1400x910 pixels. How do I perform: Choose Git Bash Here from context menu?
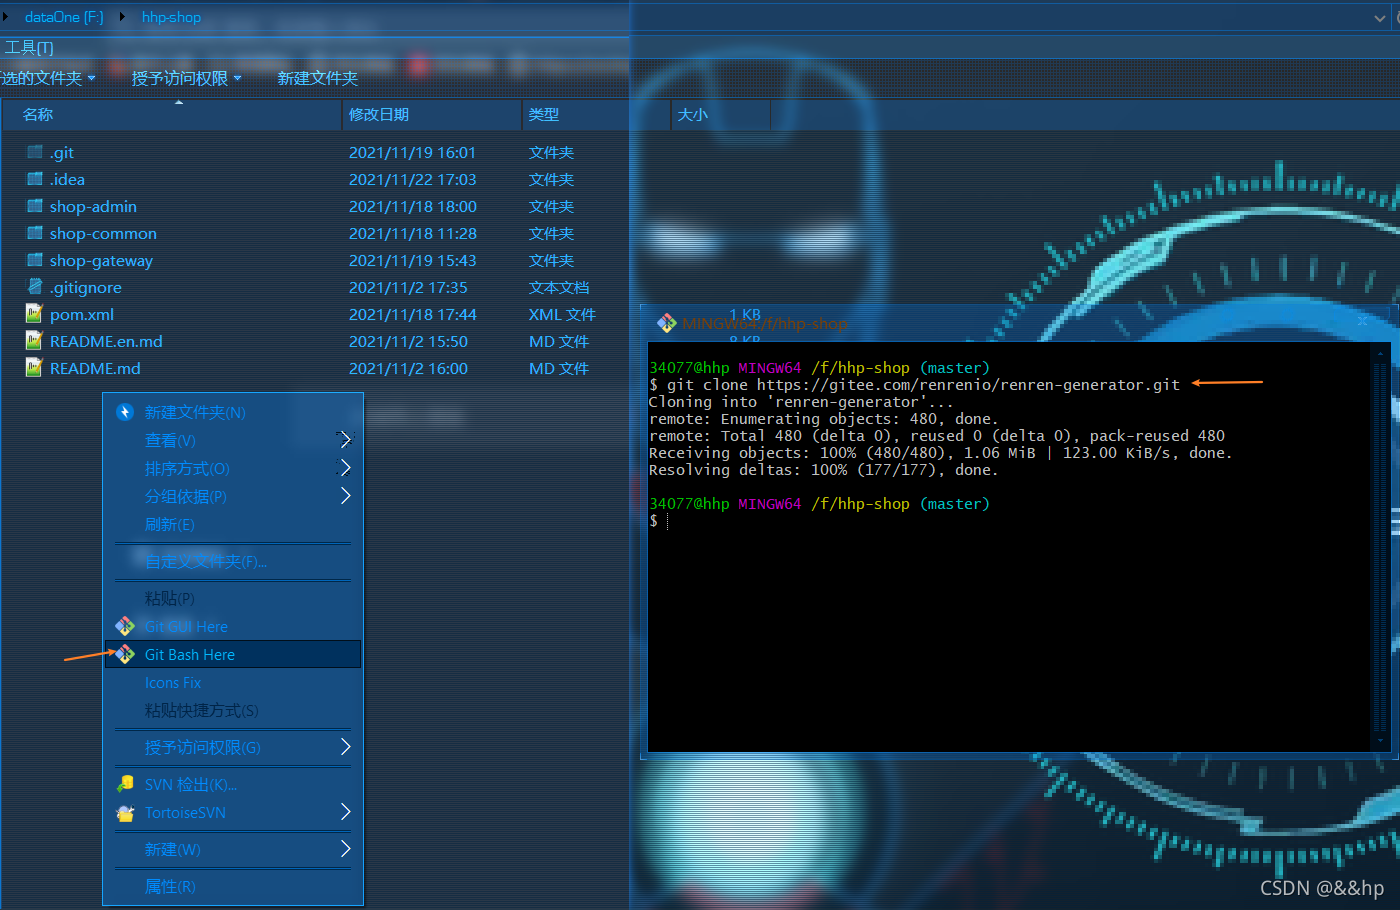click(x=233, y=654)
